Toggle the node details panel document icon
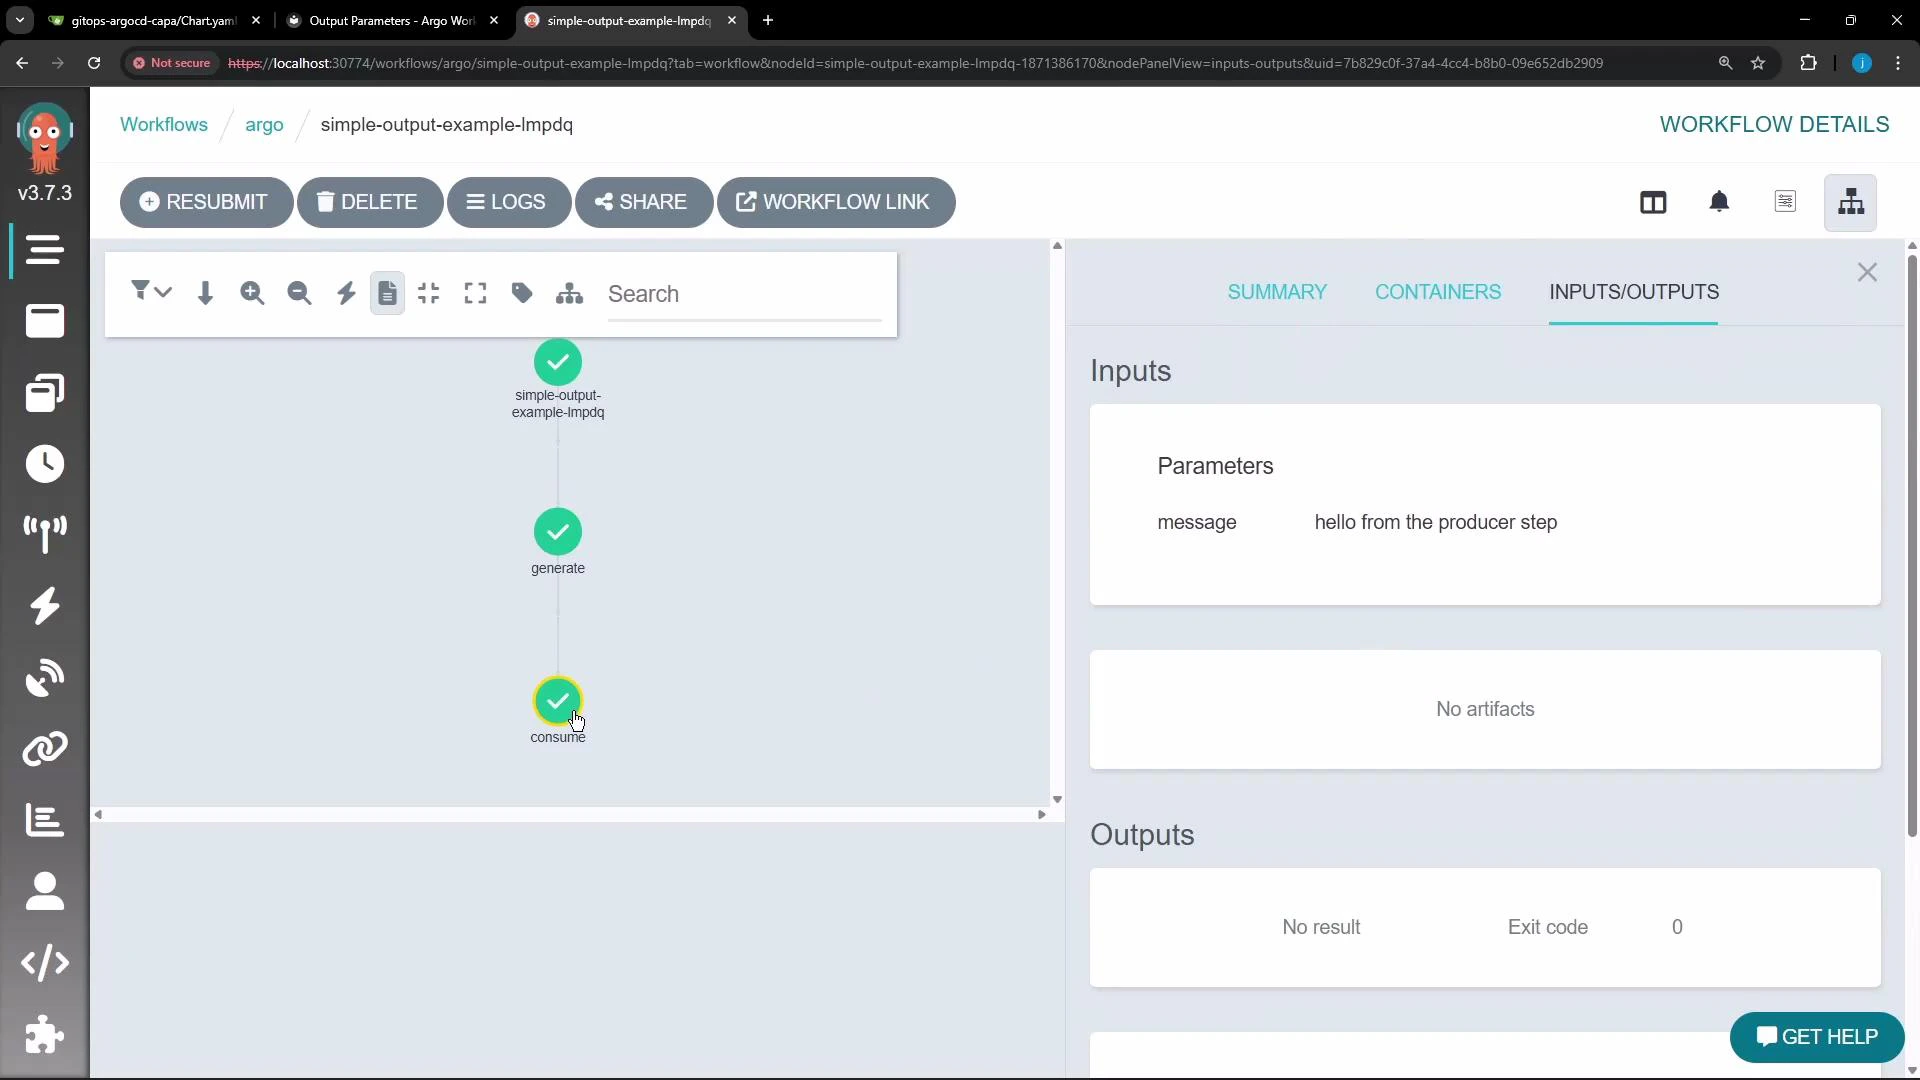Viewport: 1920px width, 1080px height. point(387,293)
